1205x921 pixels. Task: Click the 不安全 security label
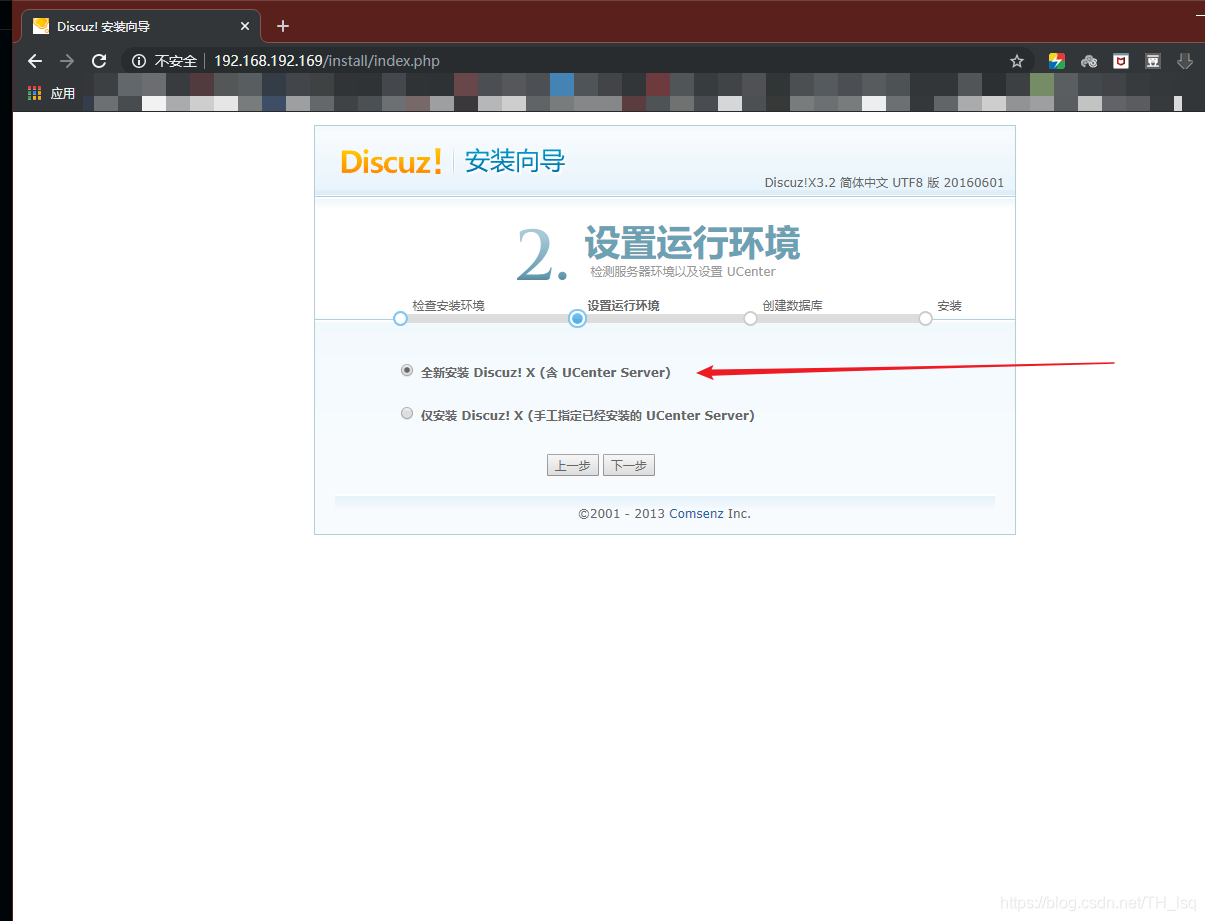coord(176,61)
